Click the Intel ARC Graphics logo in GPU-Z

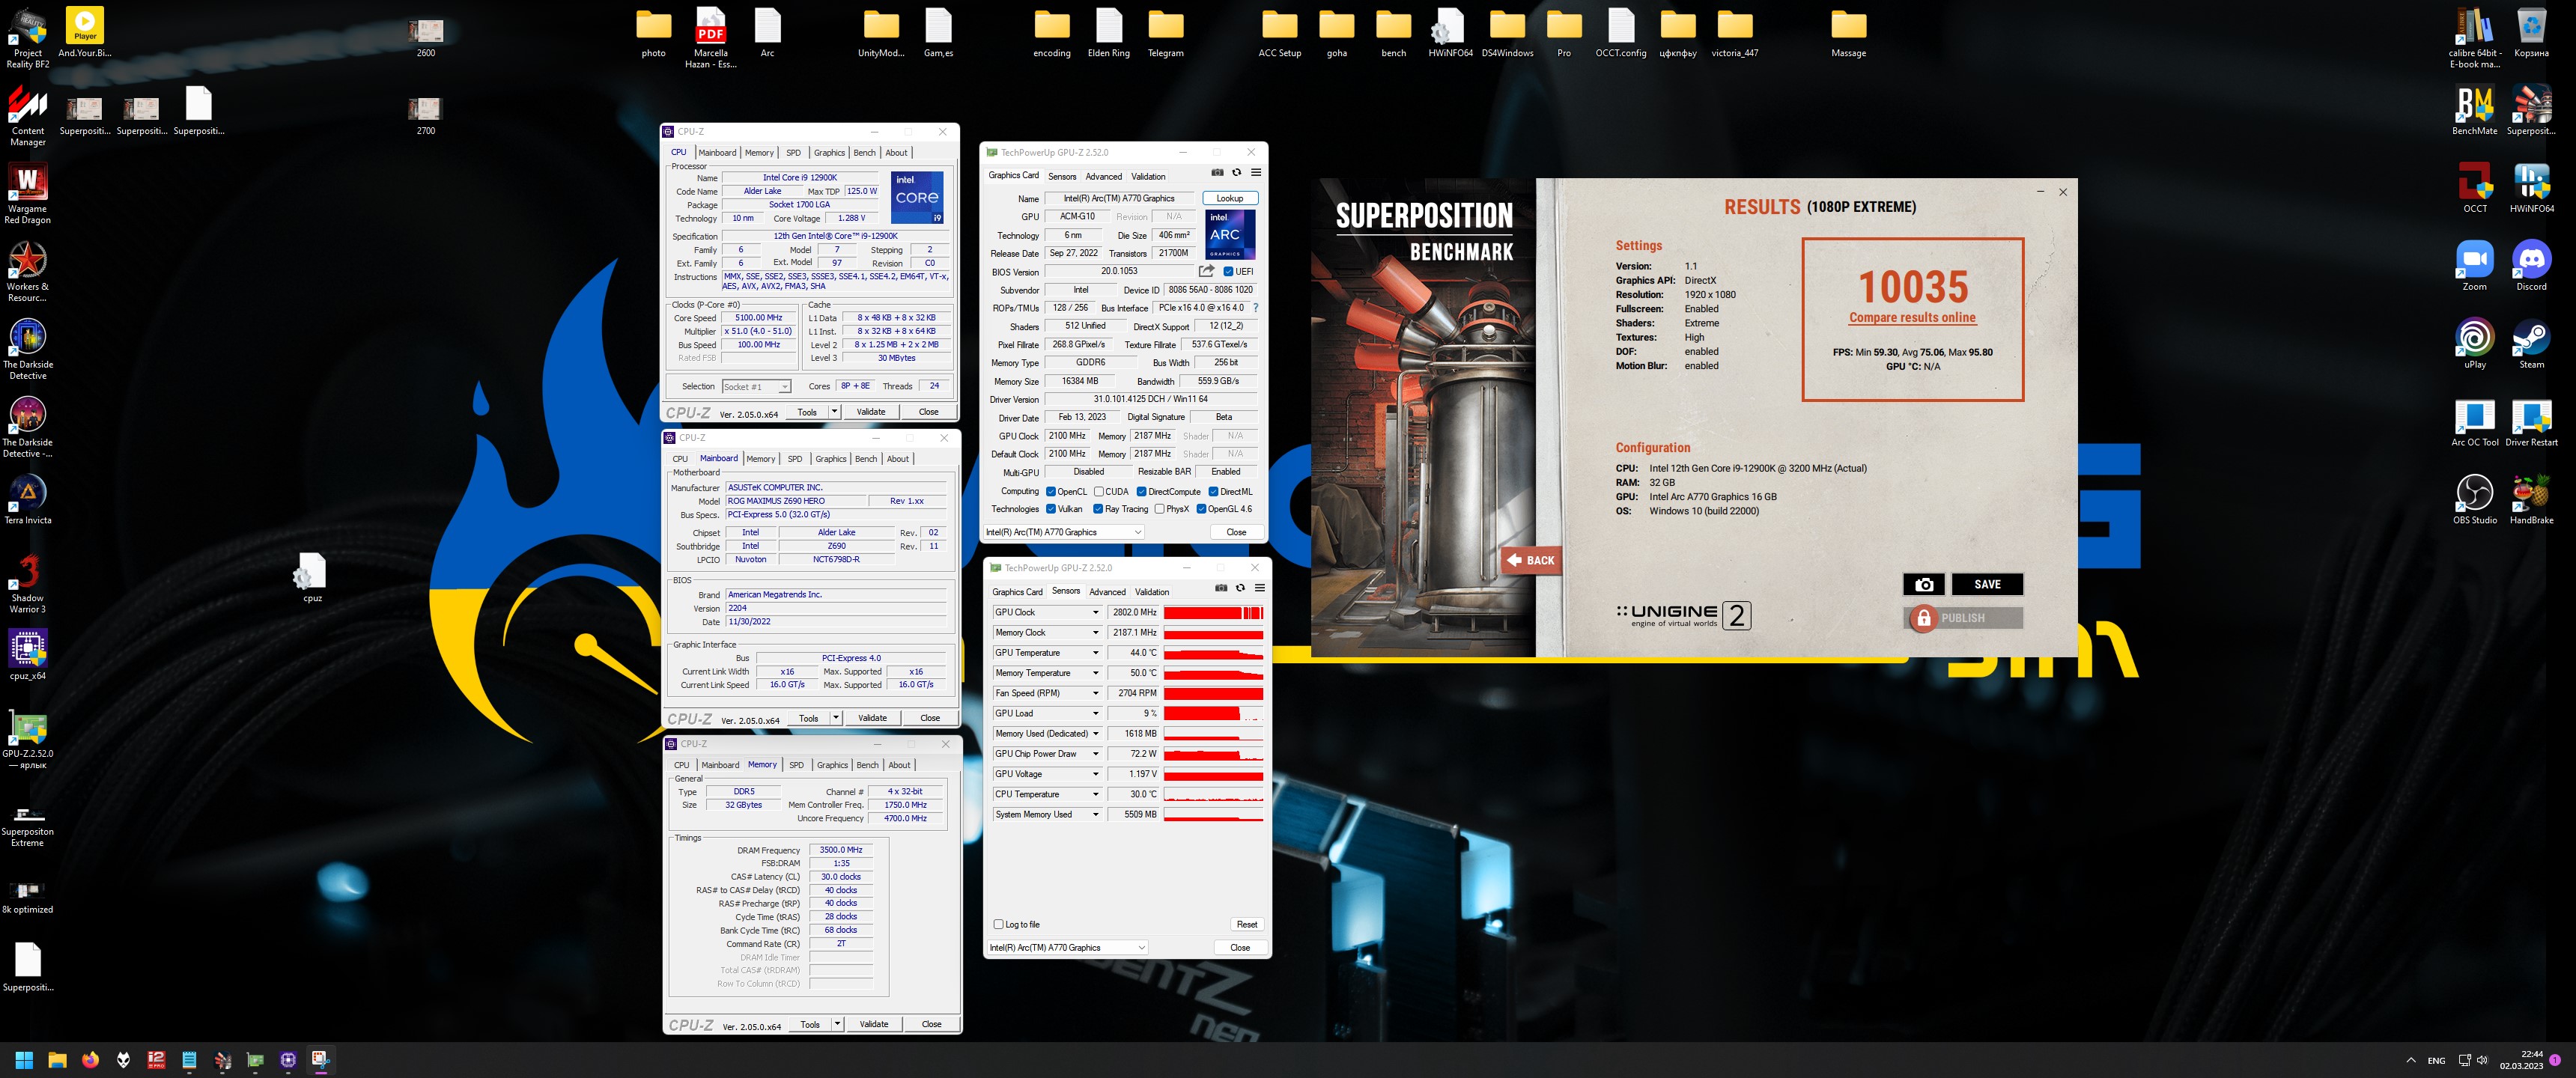pyautogui.click(x=1230, y=235)
